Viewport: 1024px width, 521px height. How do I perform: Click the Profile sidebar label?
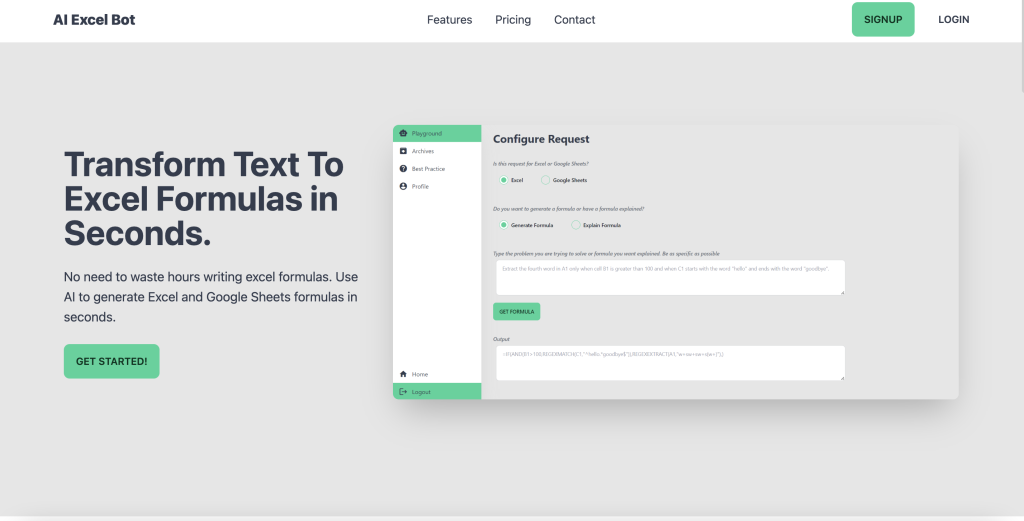[420, 187]
